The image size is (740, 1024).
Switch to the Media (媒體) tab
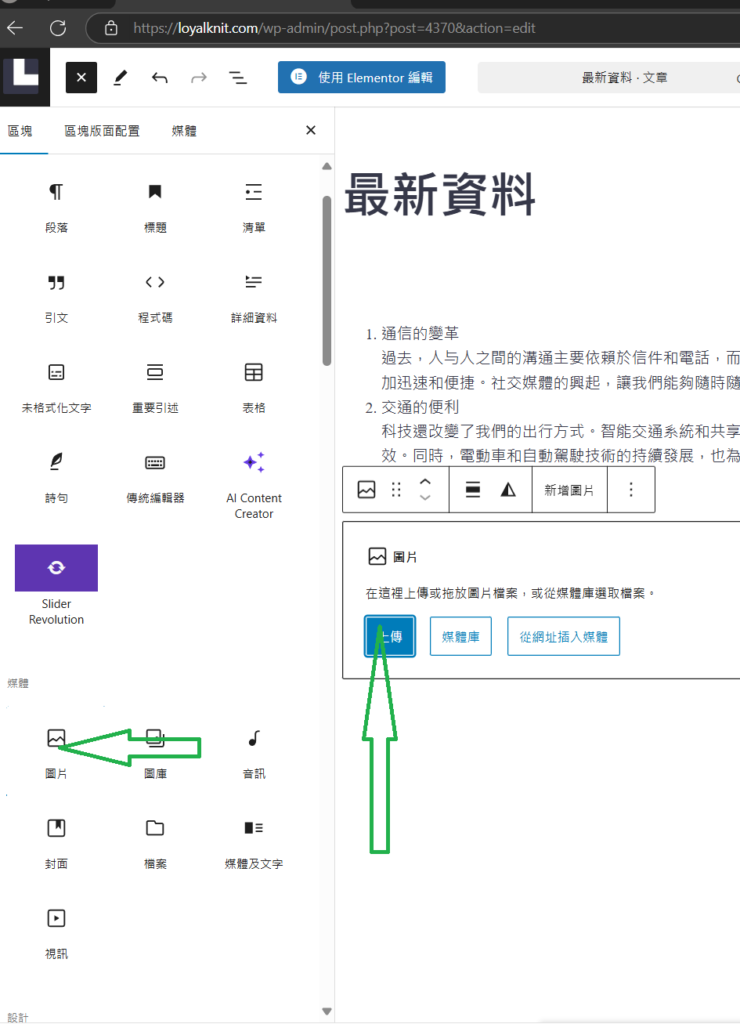point(184,130)
